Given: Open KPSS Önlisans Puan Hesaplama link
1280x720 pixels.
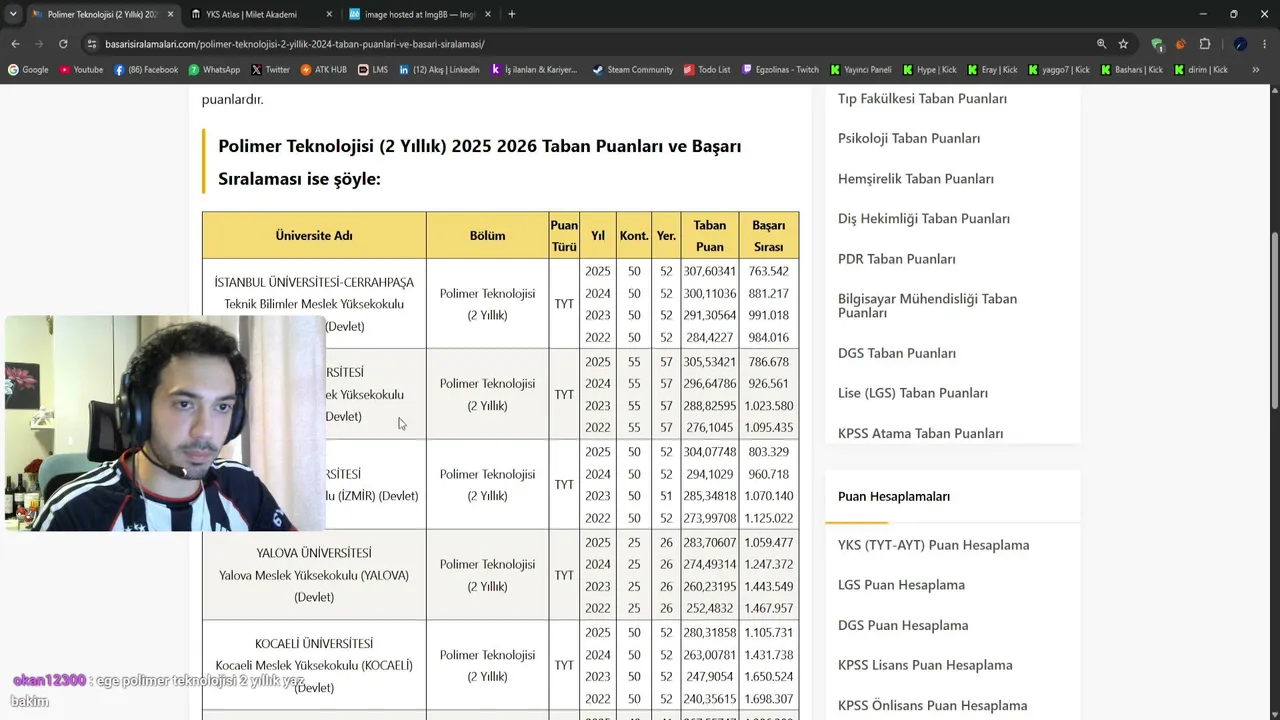Looking at the screenshot, I should 932,705.
